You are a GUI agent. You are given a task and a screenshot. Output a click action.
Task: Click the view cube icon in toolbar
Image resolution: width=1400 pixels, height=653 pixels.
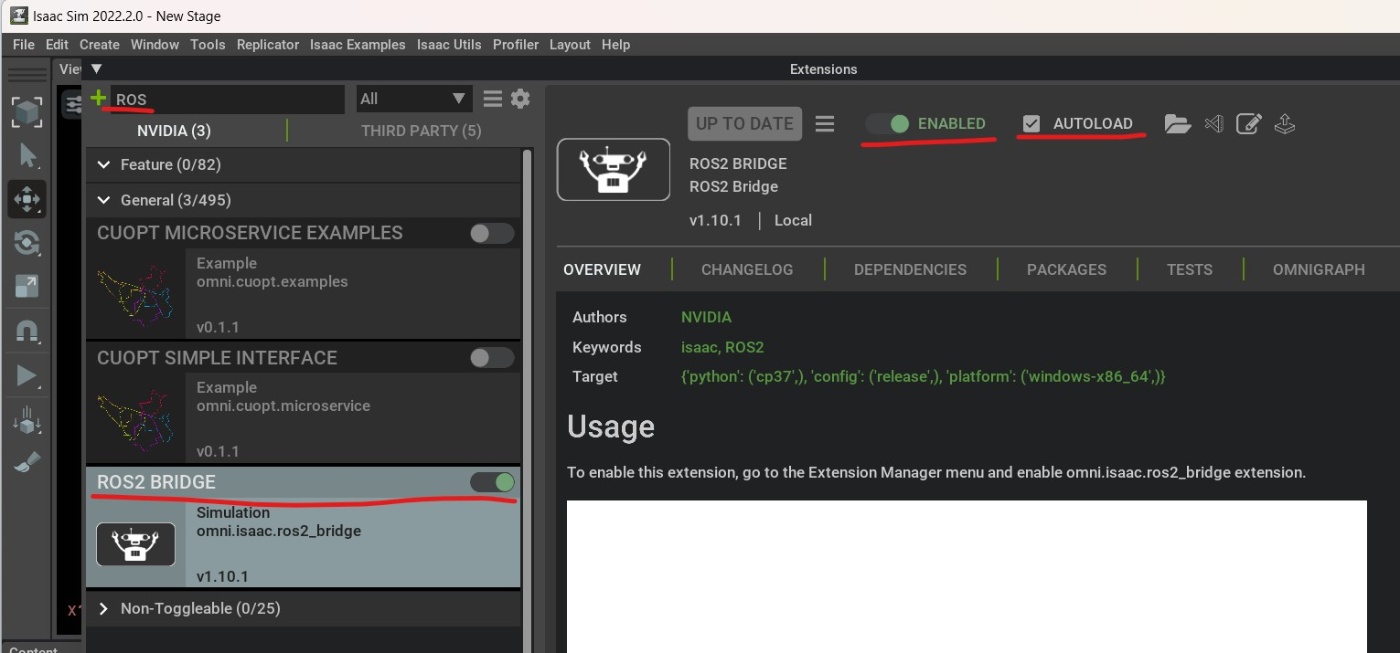(x=27, y=112)
